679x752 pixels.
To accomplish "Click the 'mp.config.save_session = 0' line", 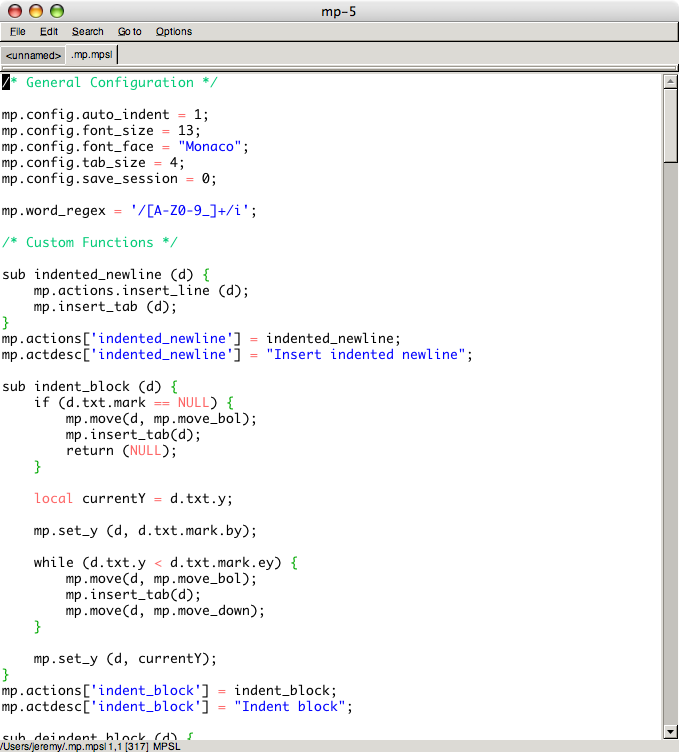I will pos(109,178).
